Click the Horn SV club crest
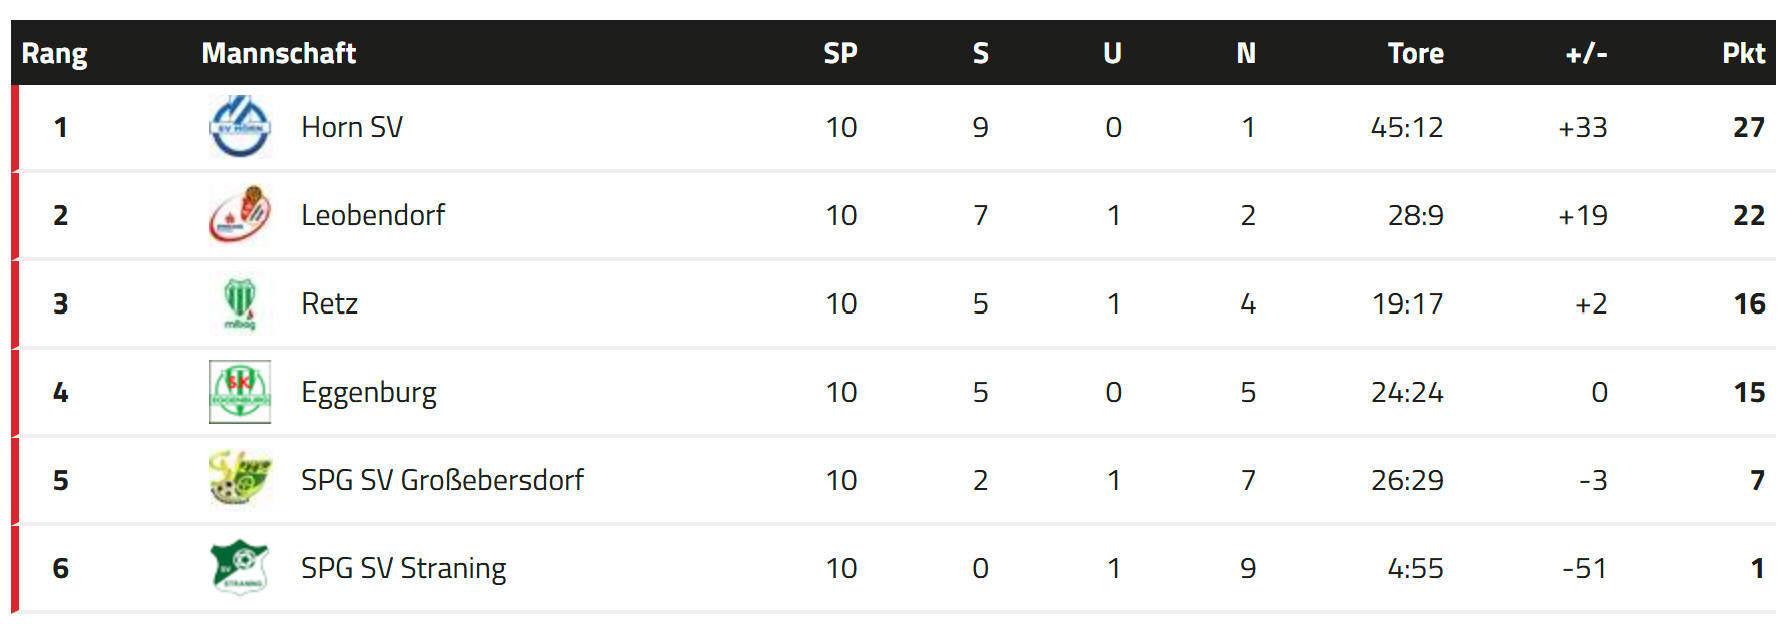This screenshot has width=1792, height=624. click(x=240, y=127)
